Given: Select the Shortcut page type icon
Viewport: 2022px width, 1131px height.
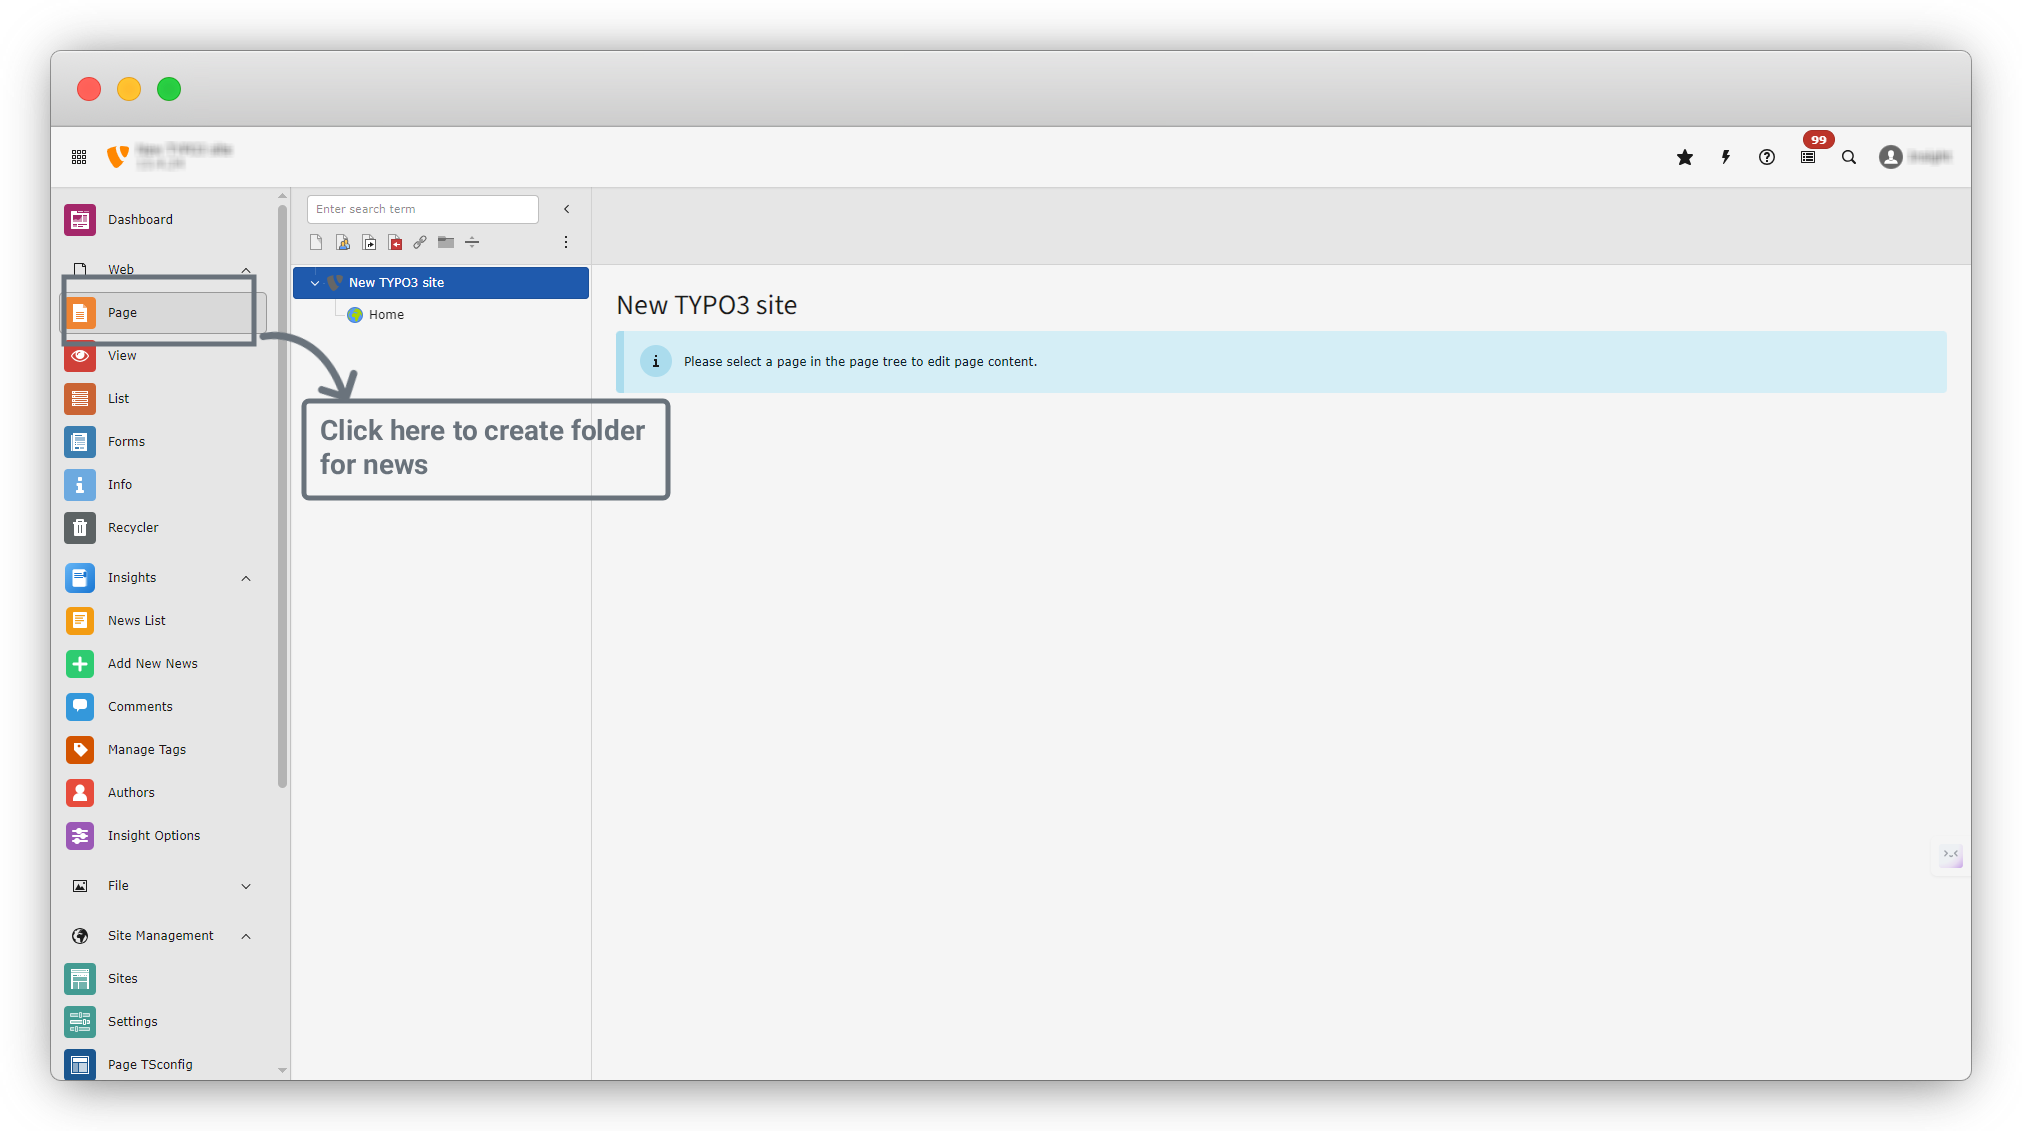Looking at the screenshot, I should [x=369, y=242].
